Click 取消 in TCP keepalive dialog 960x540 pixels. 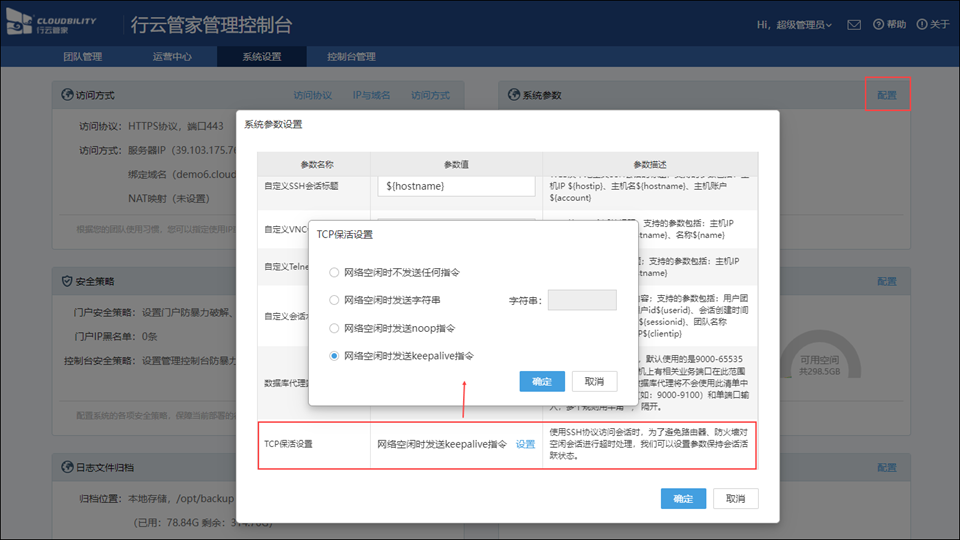[594, 382]
